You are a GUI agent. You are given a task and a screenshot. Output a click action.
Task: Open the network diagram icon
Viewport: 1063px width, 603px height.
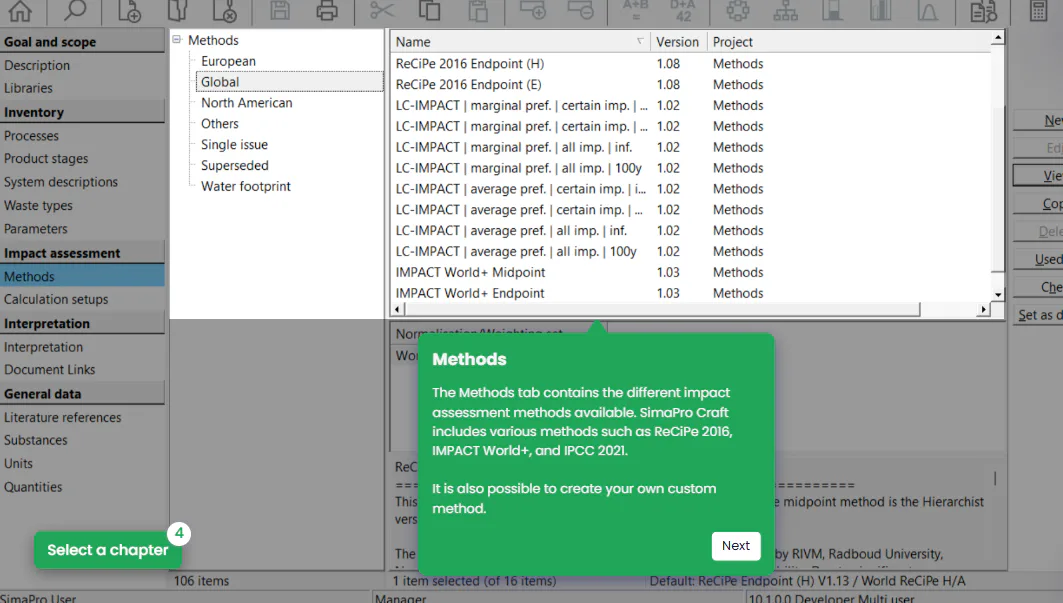[738, 10]
